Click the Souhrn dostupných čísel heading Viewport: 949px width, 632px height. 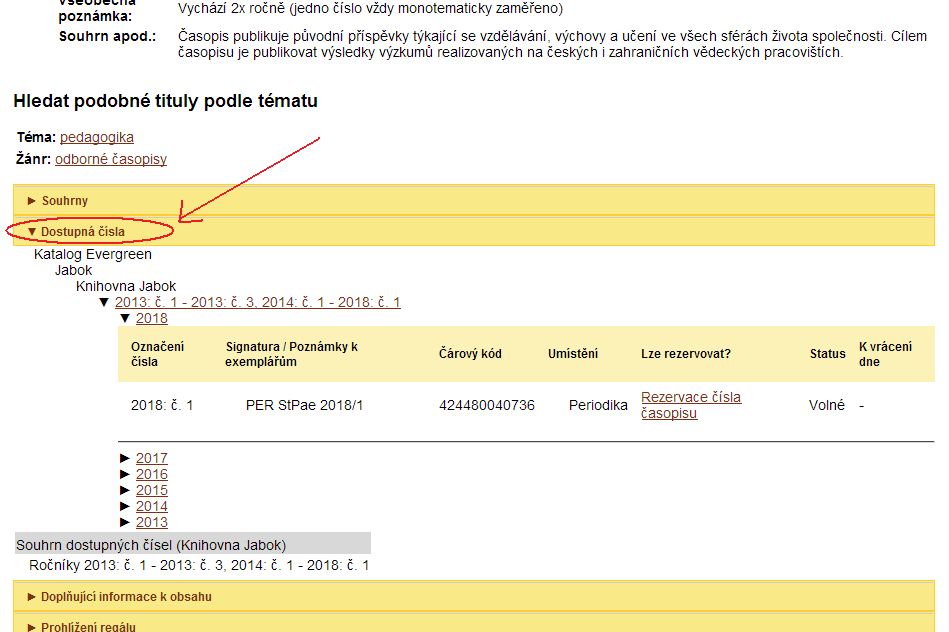coord(151,545)
